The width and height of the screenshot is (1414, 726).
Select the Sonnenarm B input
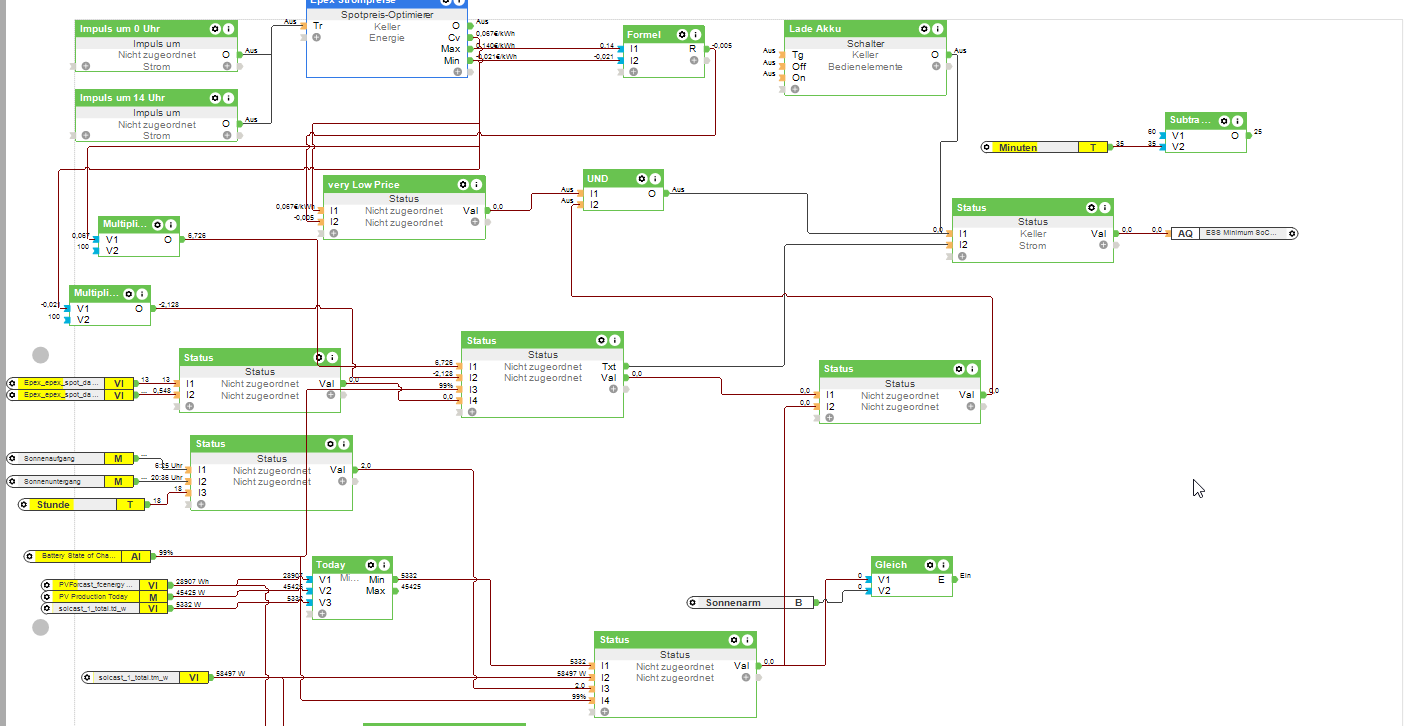coord(752,603)
